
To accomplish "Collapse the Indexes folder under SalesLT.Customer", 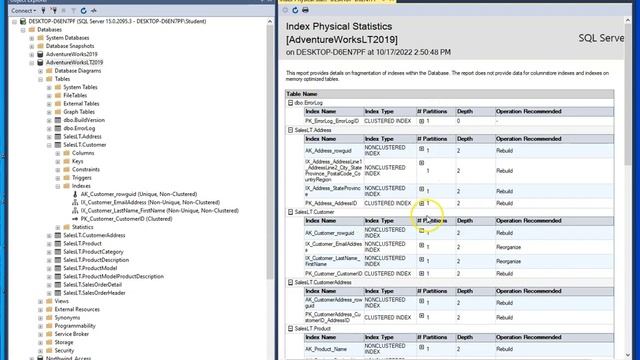I will point(58,186).
